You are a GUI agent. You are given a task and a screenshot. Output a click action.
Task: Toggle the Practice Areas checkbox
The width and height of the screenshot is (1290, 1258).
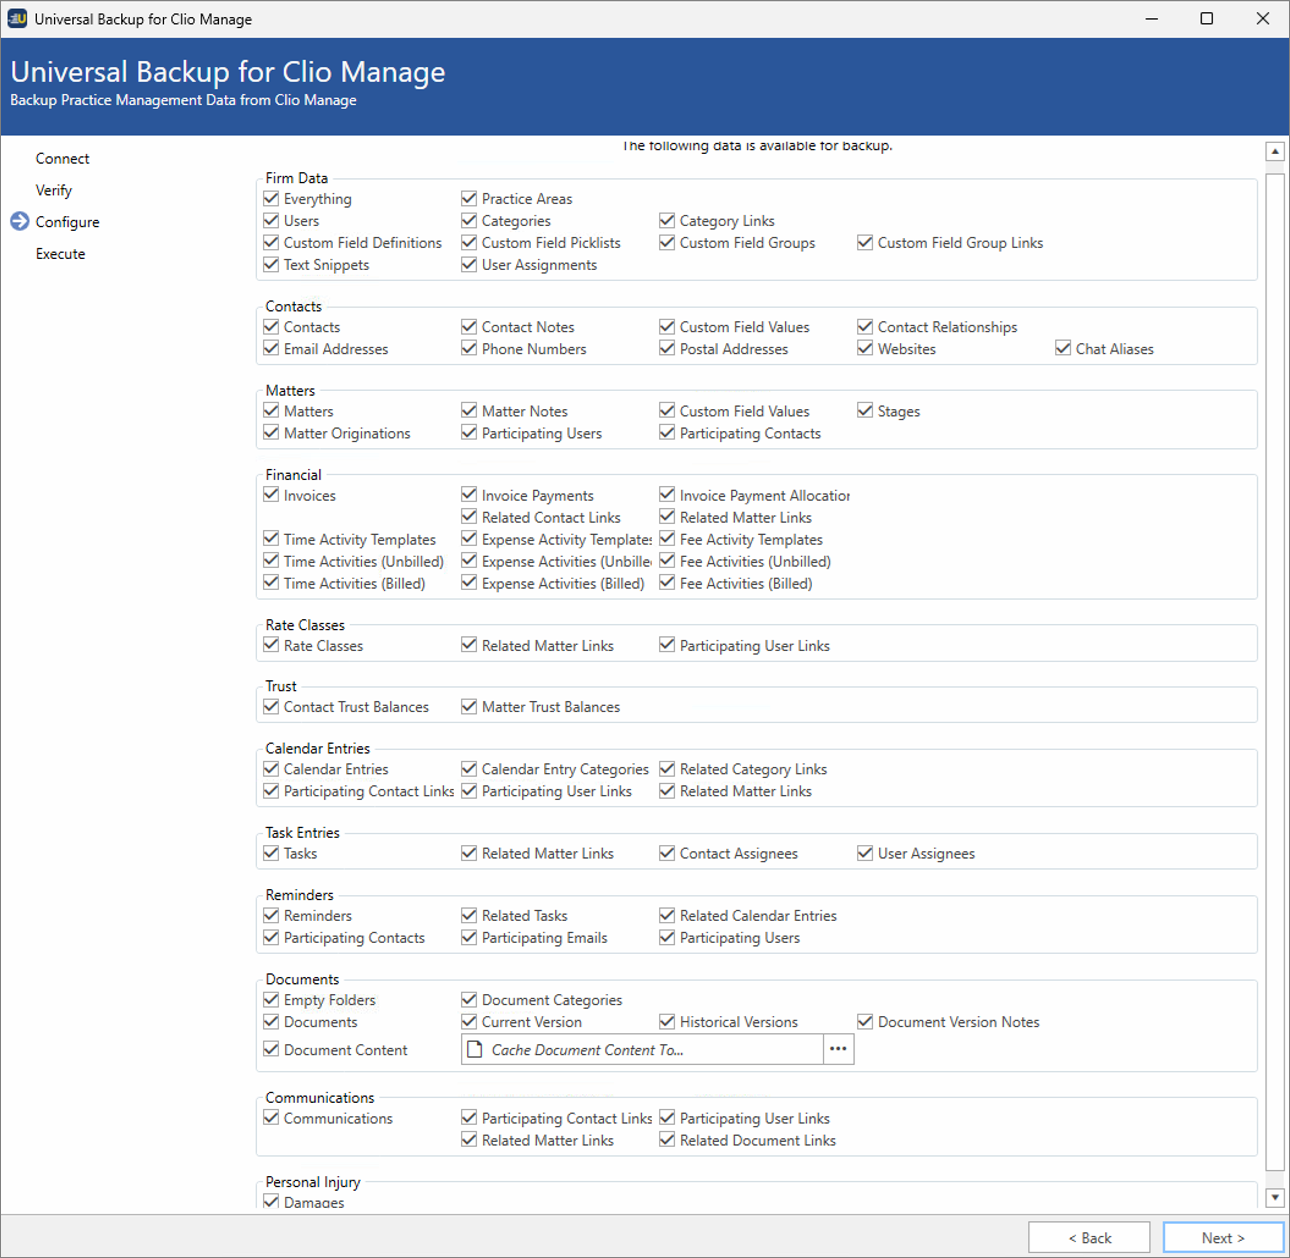(469, 198)
